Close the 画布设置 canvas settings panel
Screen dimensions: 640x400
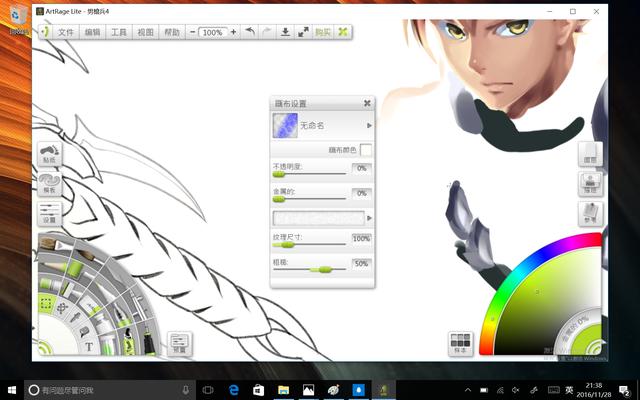[x=367, y=103]
